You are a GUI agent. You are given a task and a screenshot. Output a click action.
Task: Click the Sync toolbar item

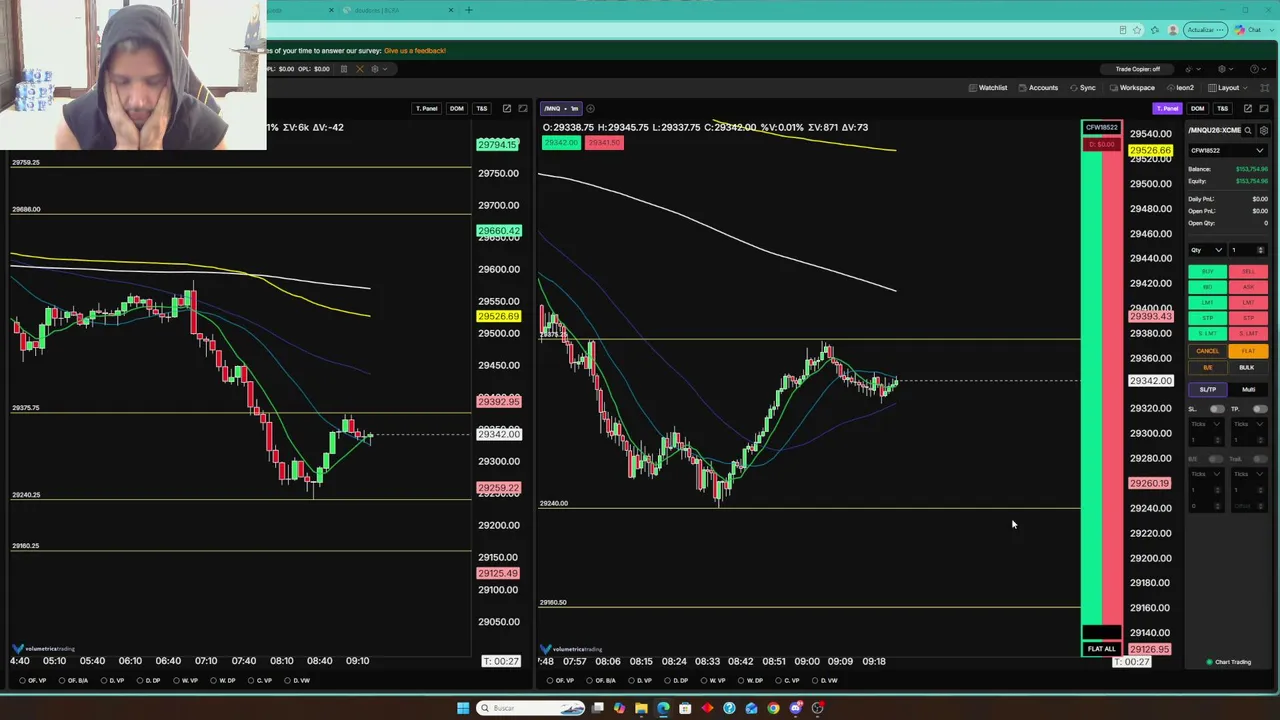pyautogui.click(x=1083, y=88)
